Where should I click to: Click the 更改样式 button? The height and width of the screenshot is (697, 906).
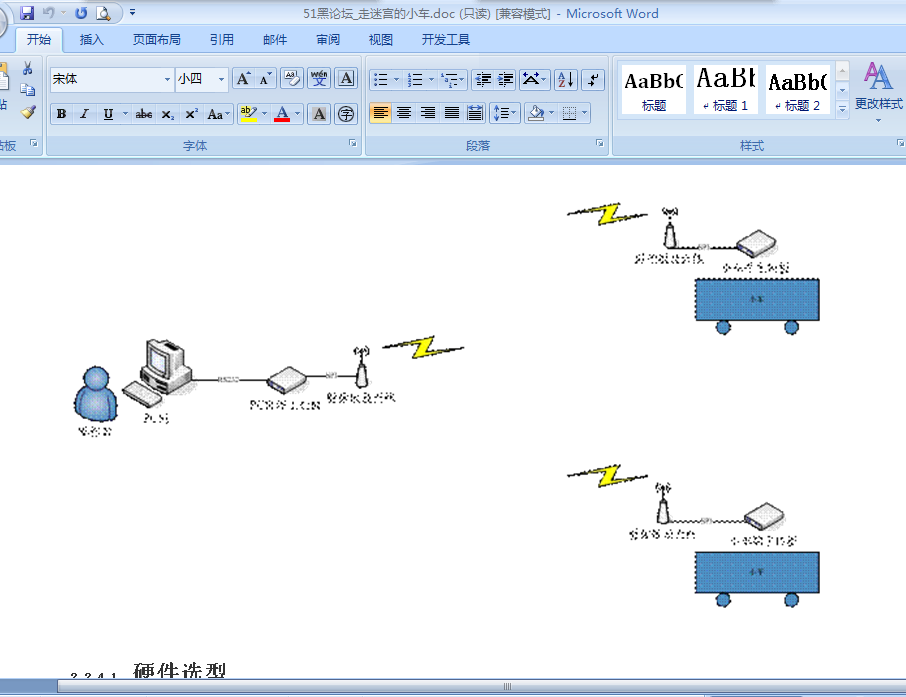pyautogui.click(x=878, y=90)
